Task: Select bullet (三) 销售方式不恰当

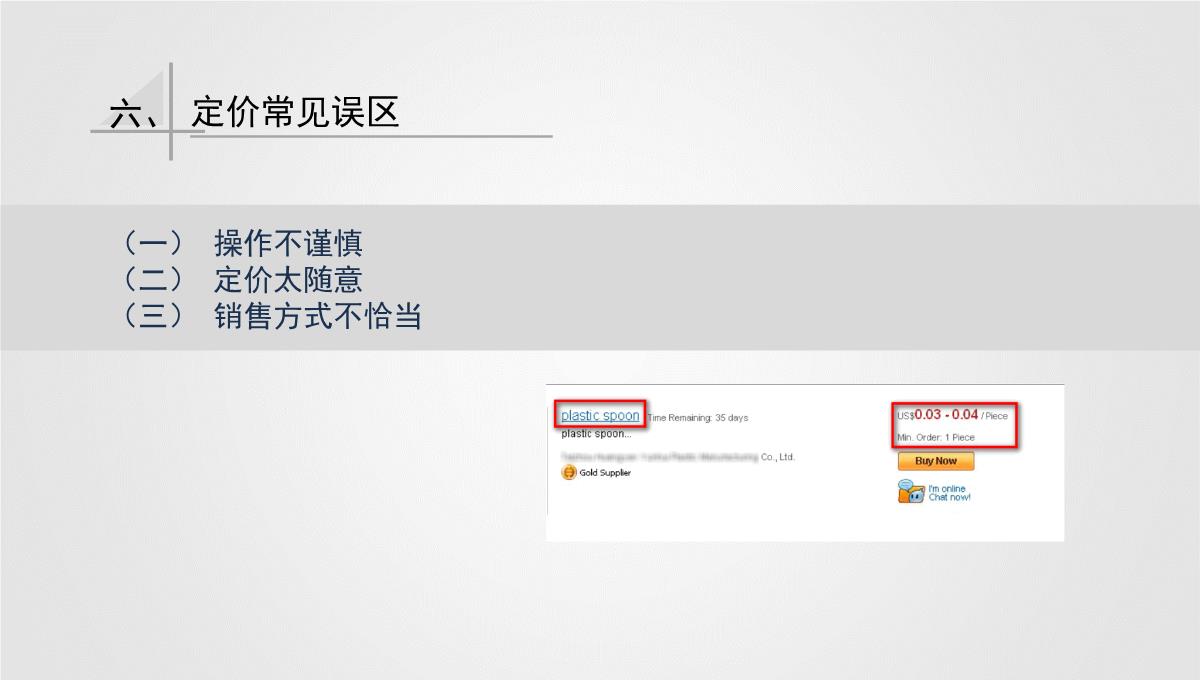Action: (270, 316)
